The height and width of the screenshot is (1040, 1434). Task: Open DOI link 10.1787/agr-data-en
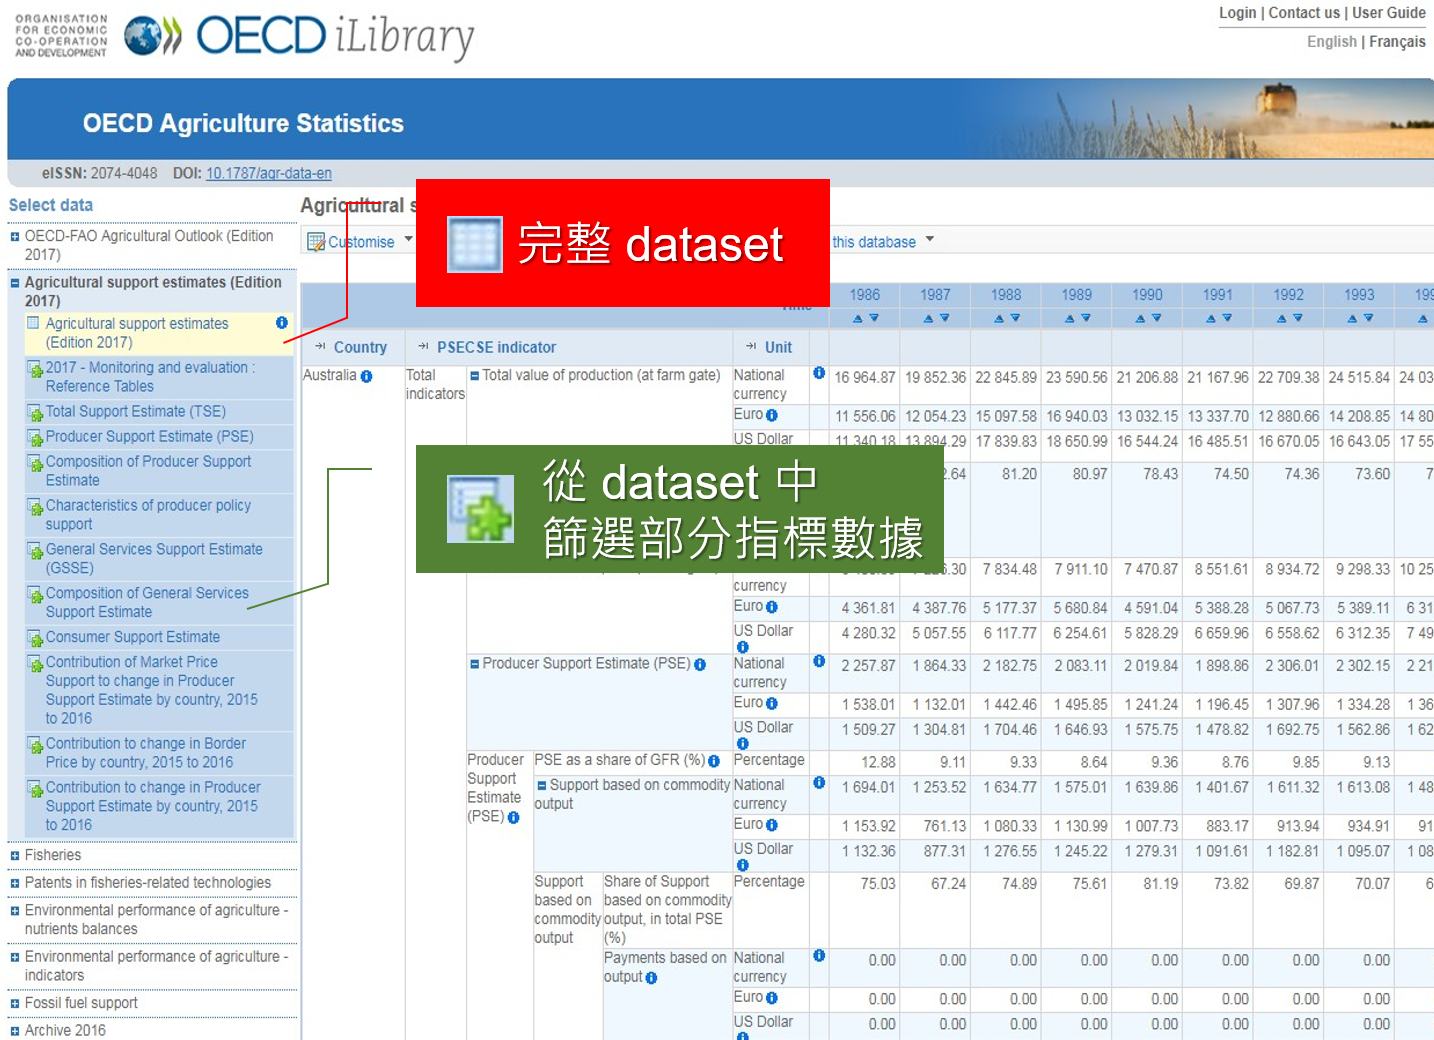(x=269, y=173)
